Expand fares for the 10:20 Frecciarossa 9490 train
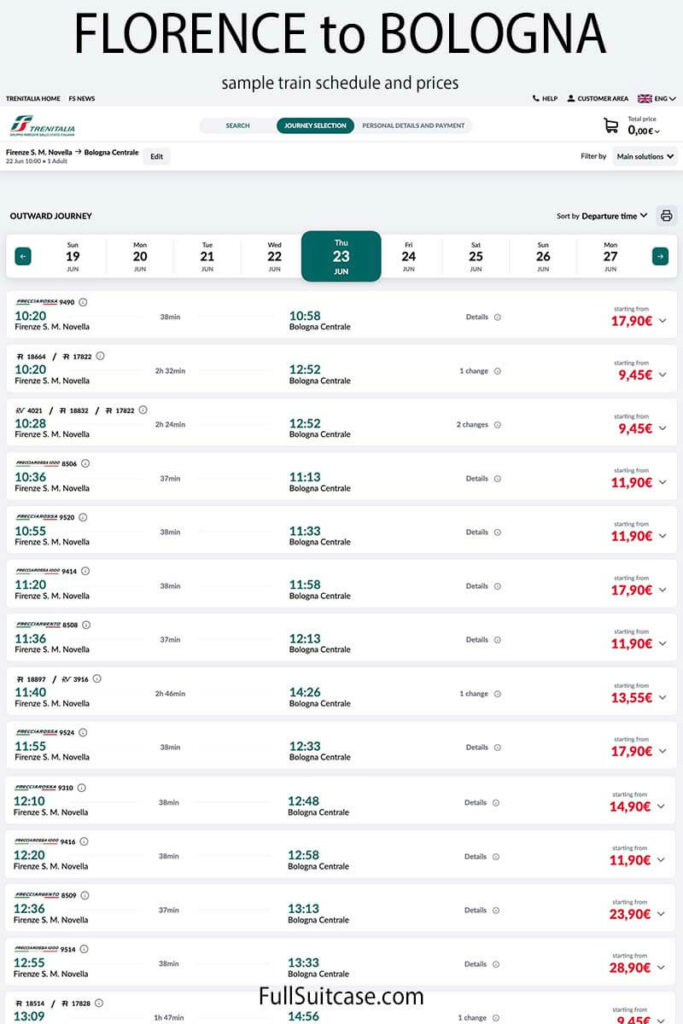The height and width of the screenshot is (1024, 683). click(662, 321)
